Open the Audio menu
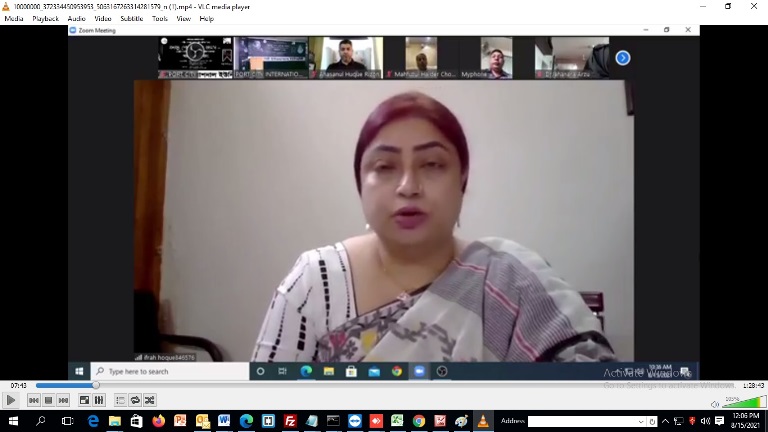The image size is (768, 432). point(76,19)
